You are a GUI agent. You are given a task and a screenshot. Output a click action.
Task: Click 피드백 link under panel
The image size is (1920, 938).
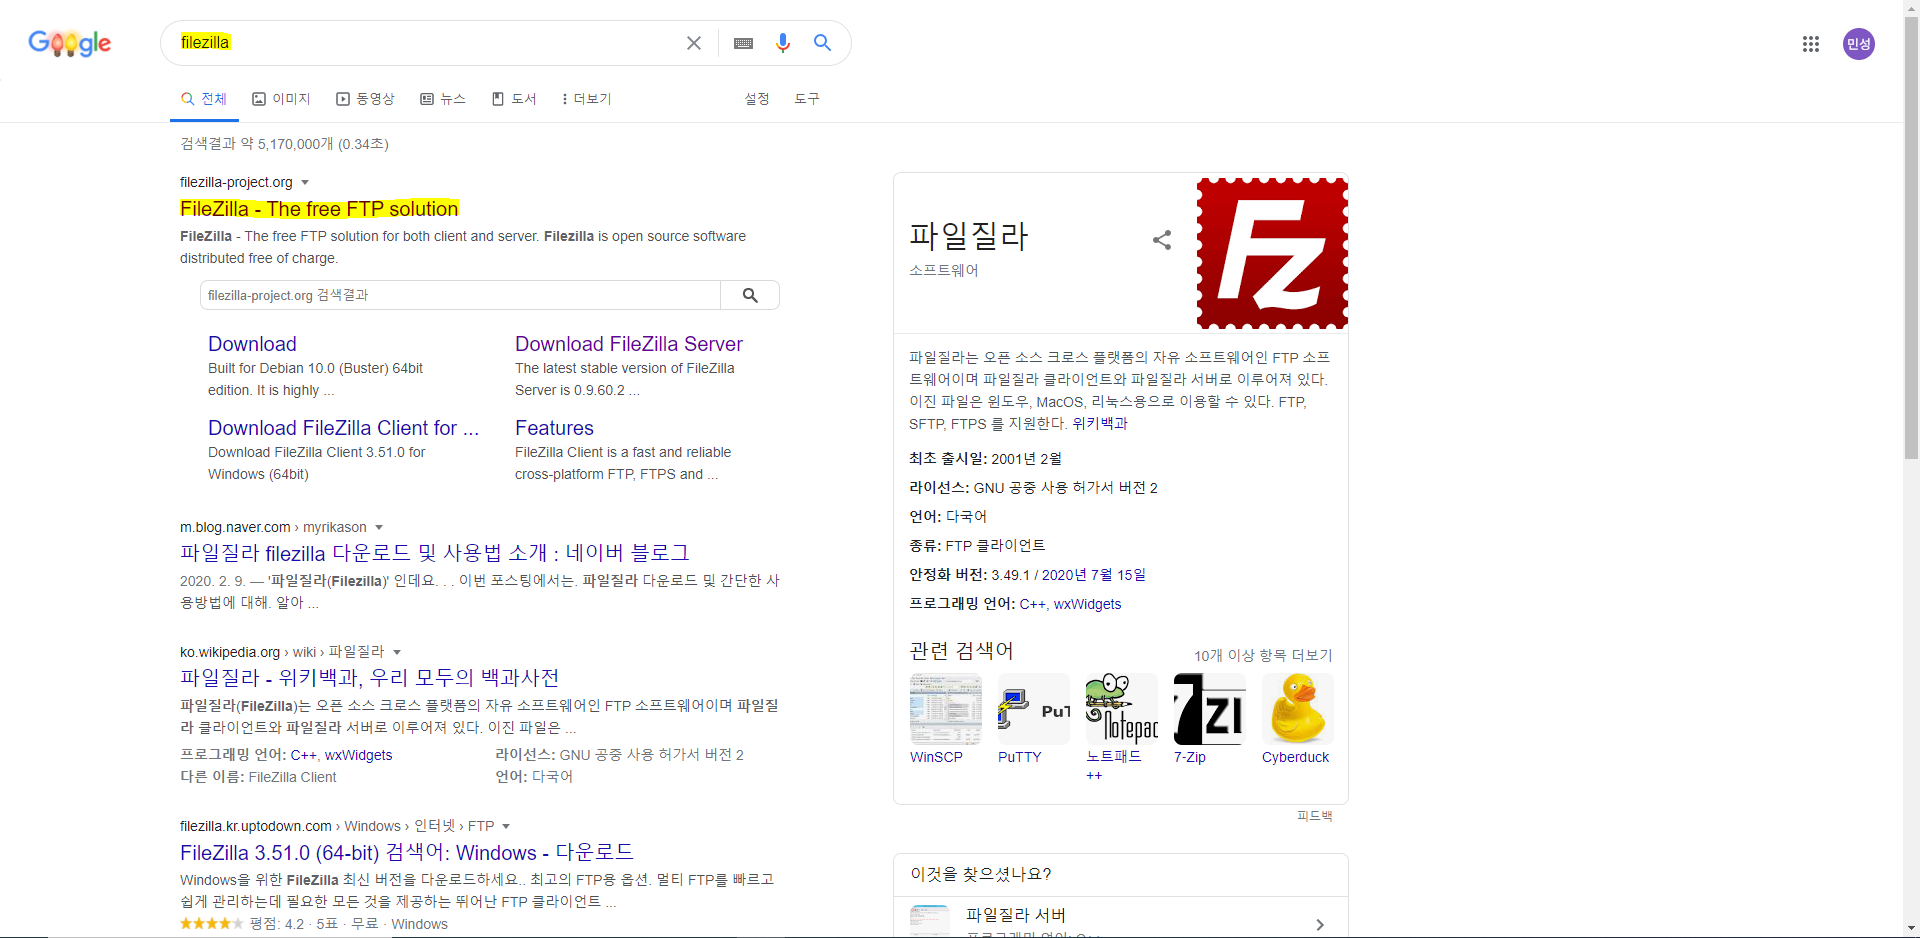tap(1315, 816)
